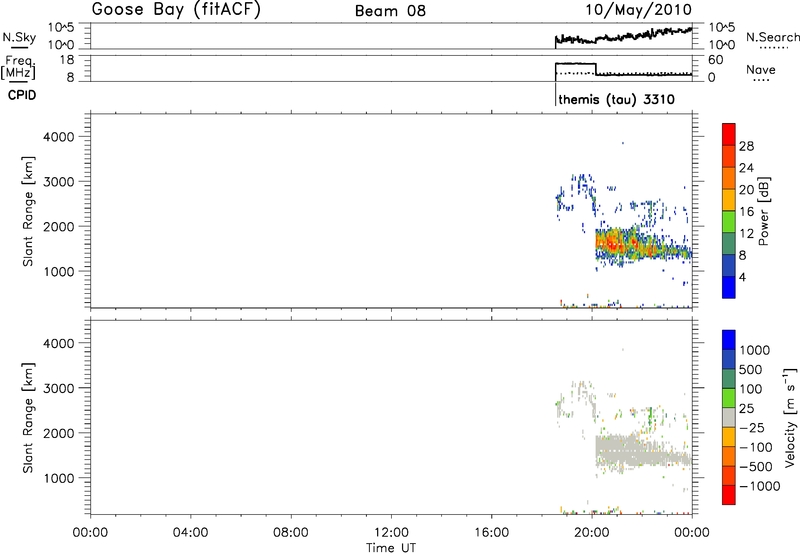Pick the red top segment of Power colorbar
This screenshot has width=800, height=554.
[729, 134]
